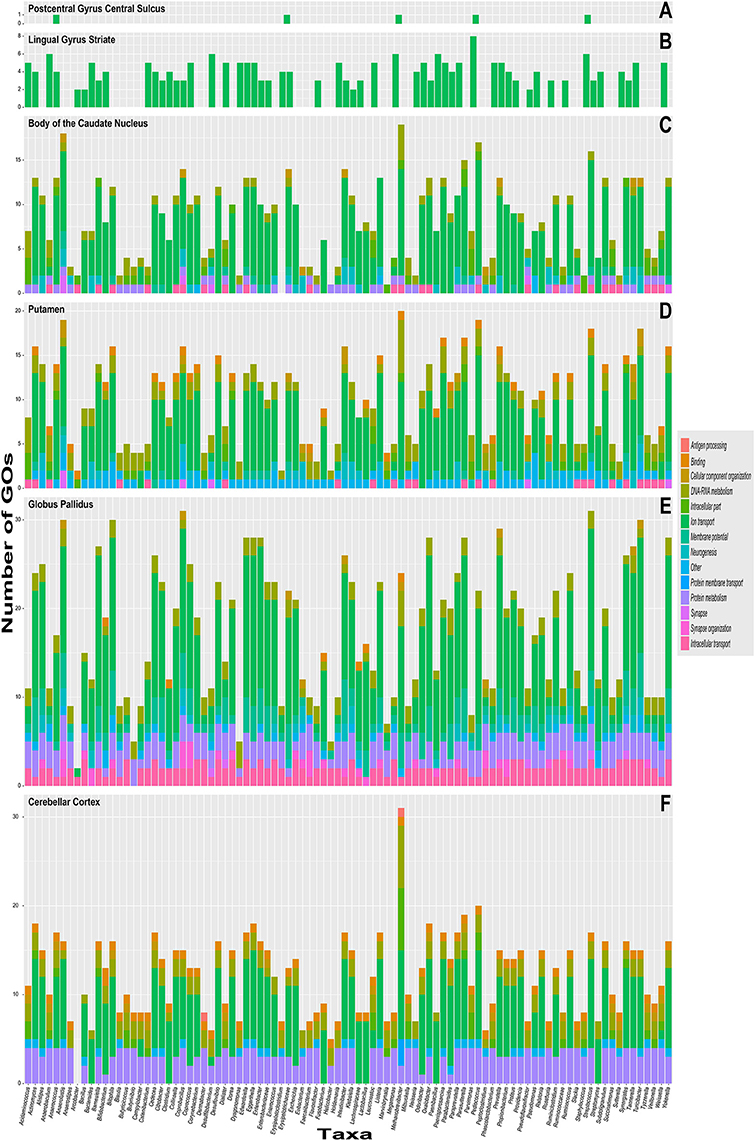Select the 'Membrane potential' legend label

710,537
